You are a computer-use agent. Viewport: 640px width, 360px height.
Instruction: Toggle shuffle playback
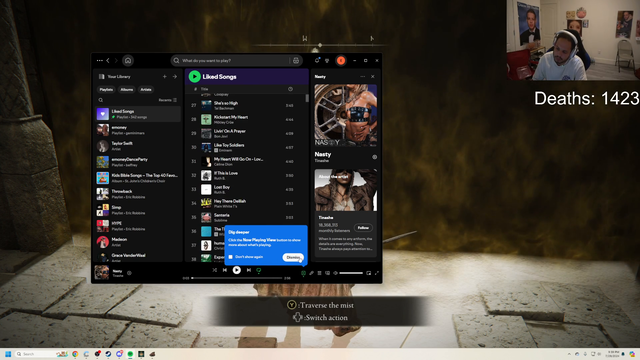pyautogui.click(x=215, y=270)
